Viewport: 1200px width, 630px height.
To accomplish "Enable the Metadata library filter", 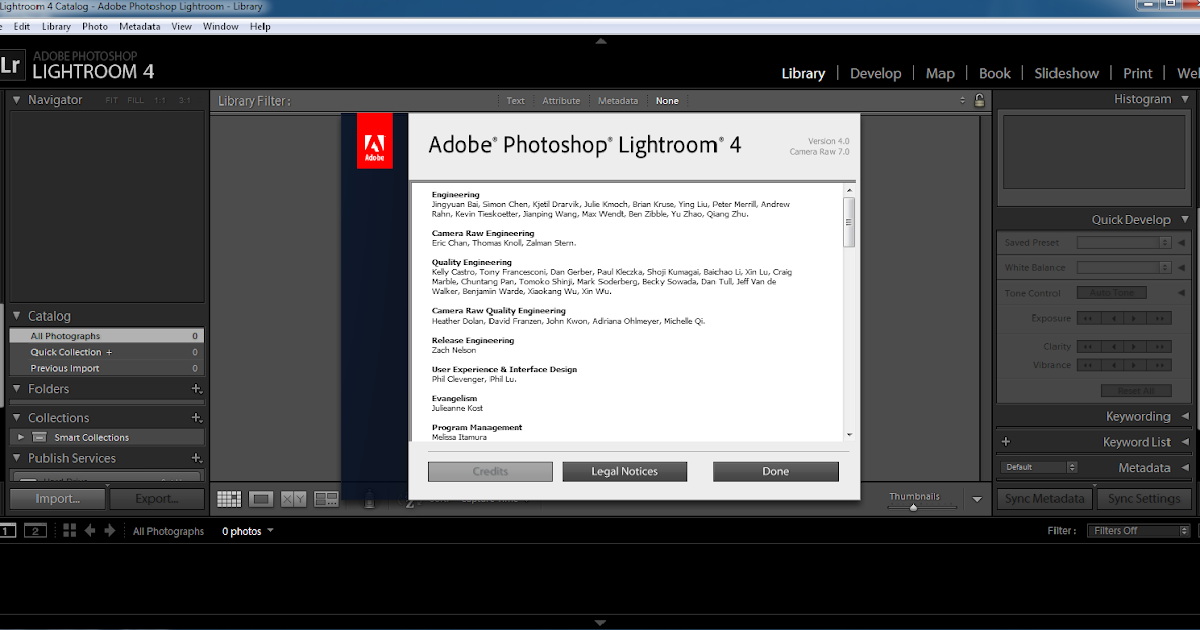I will point(618,101).
